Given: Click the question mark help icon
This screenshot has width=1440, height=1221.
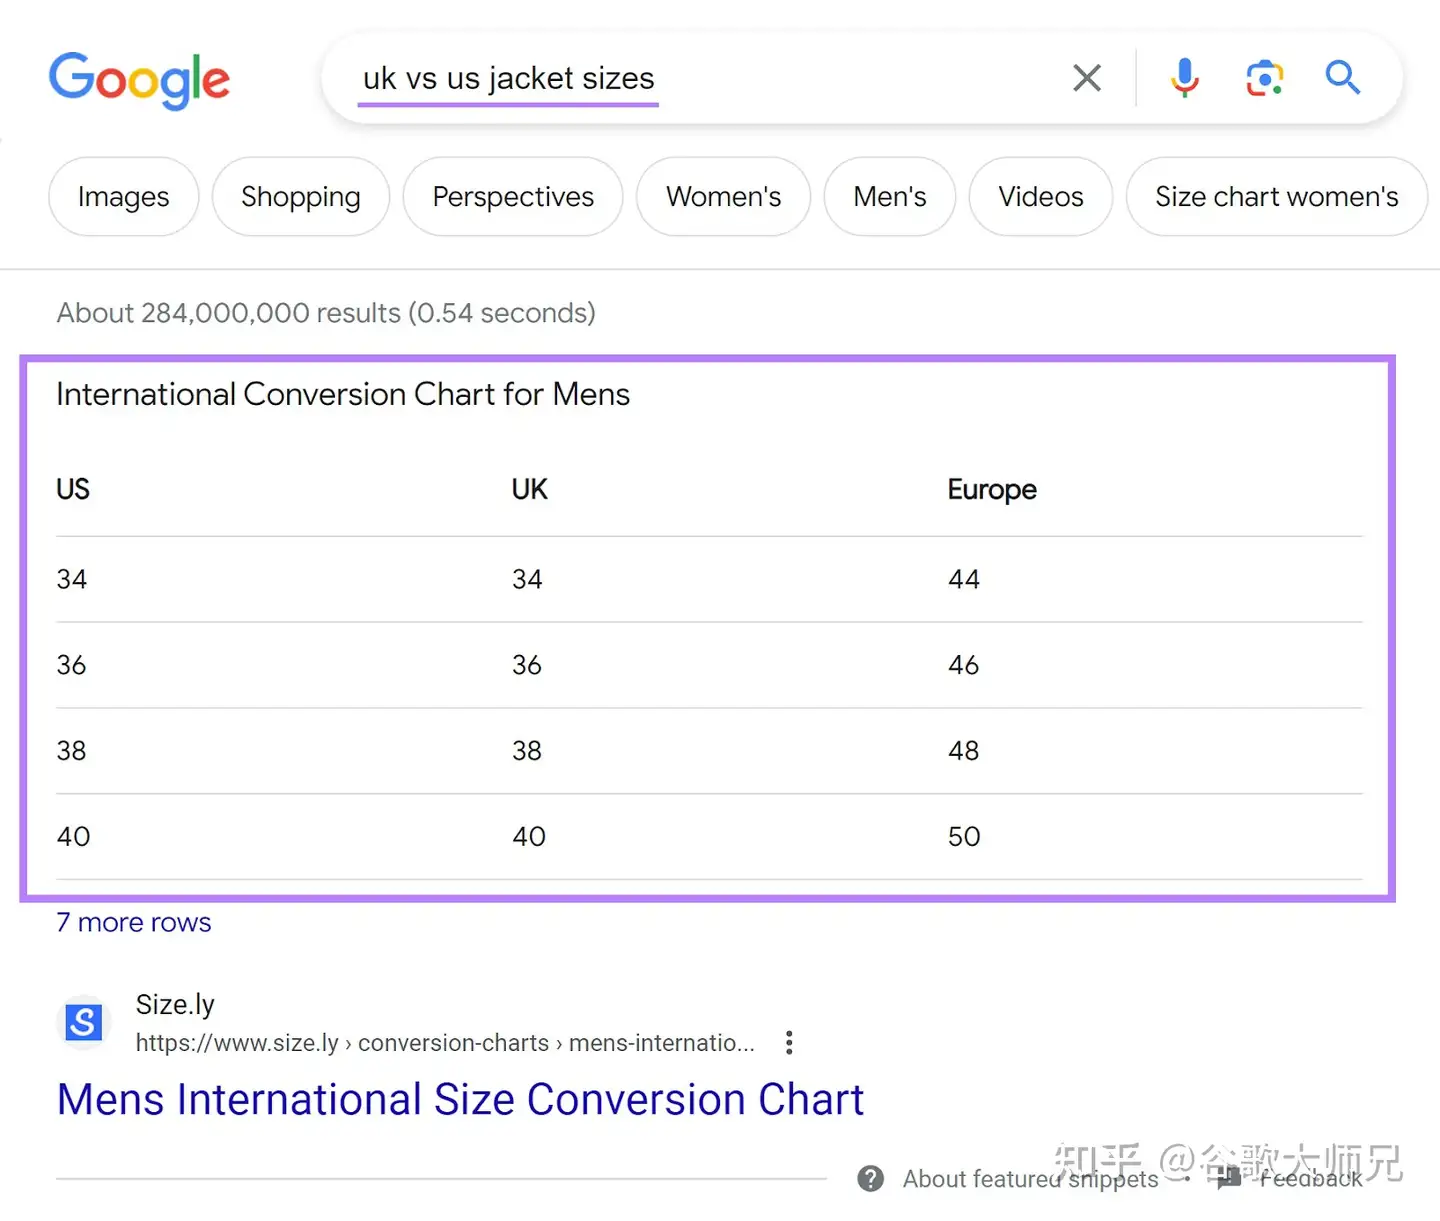Looking at the screenshot, I should click(x=871, y=1179).
